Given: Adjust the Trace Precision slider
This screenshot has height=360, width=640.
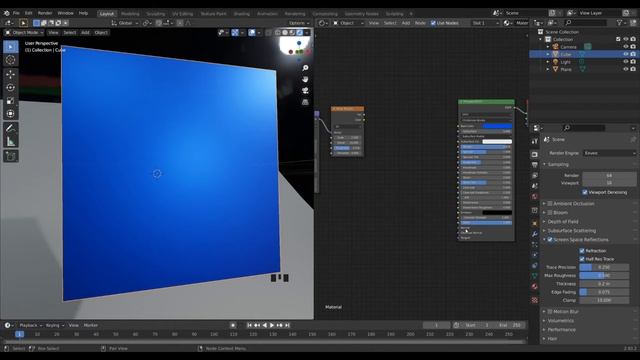Looking at the screenshot, I should pos(604,267).
